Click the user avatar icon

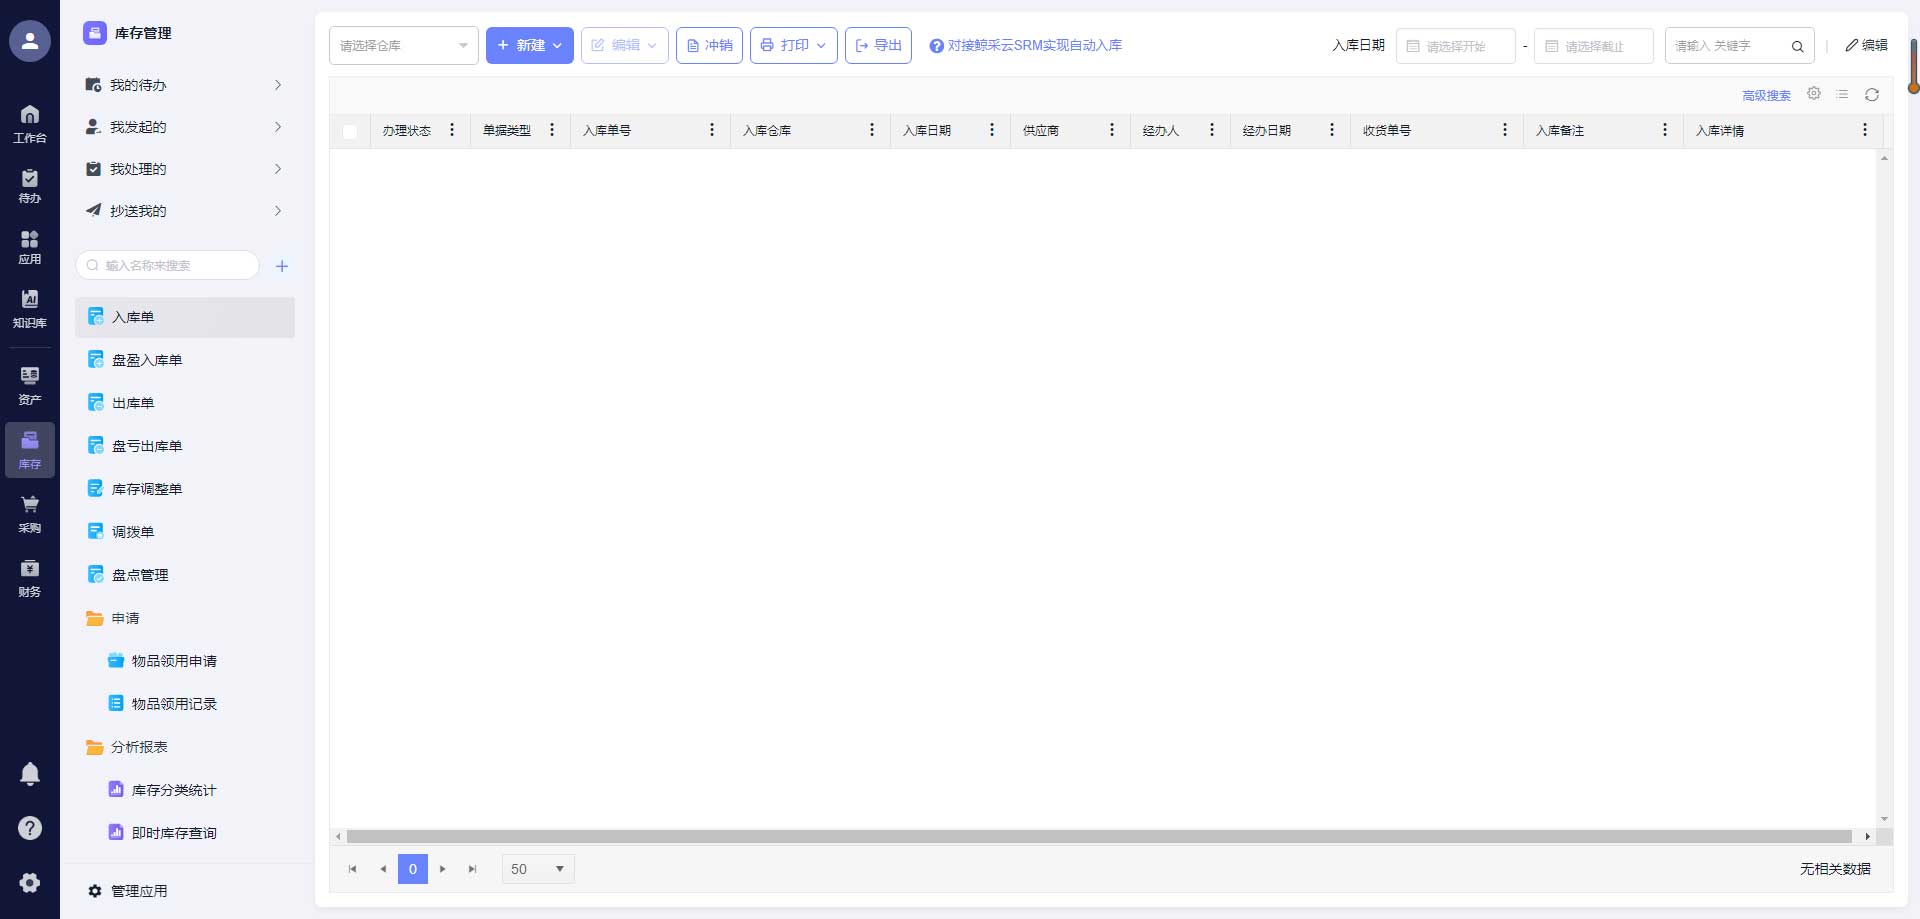30,41
